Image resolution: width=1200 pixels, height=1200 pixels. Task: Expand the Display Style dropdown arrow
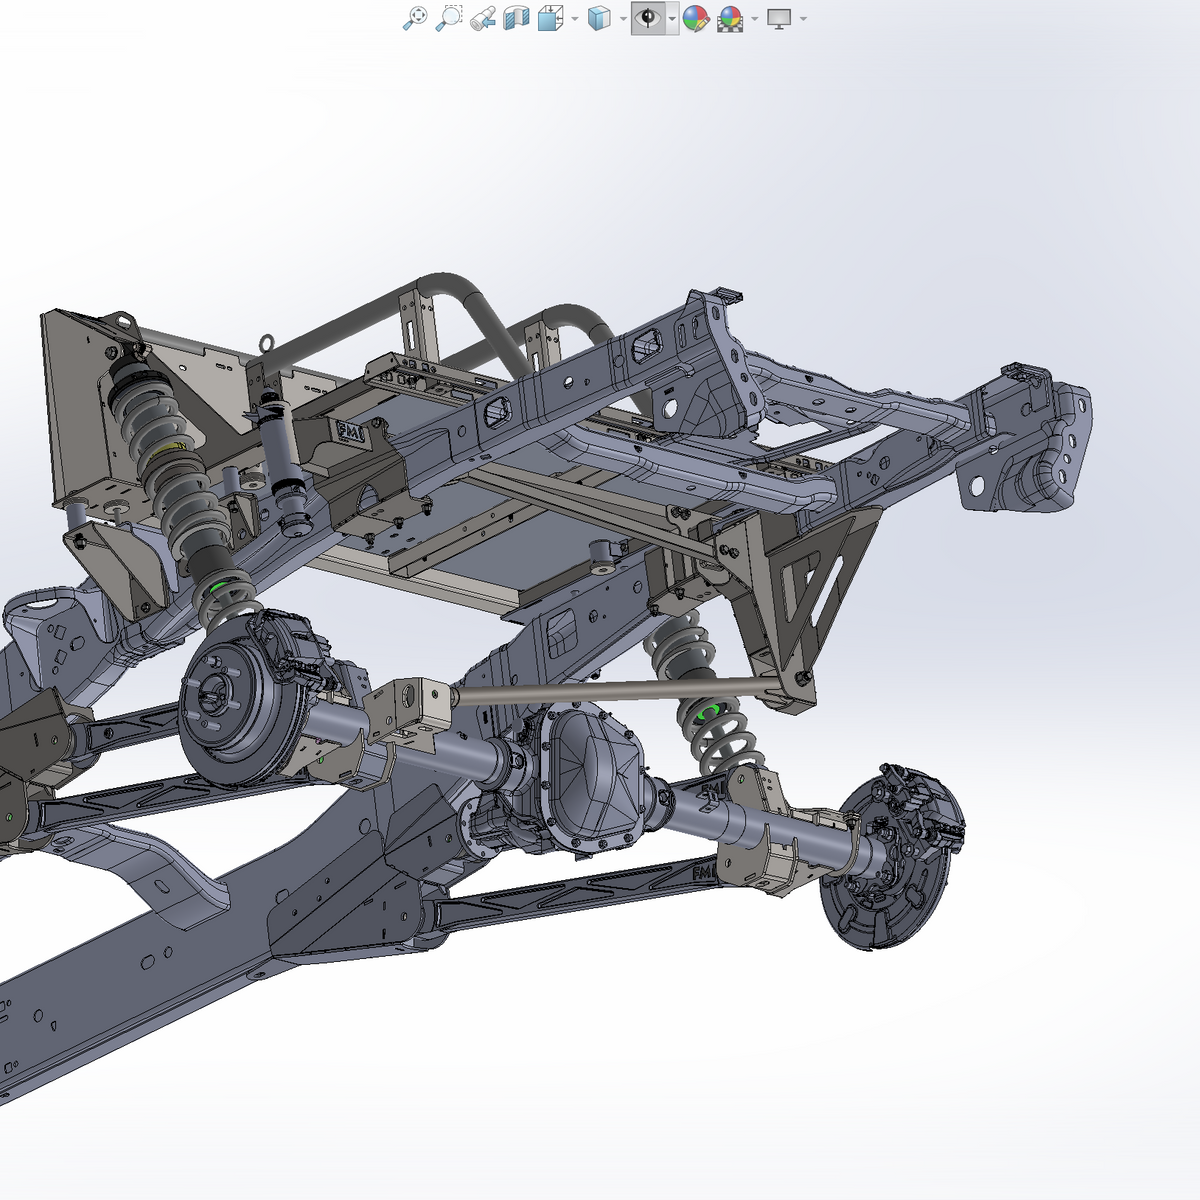pyautogui.click(x=623, y=19)
